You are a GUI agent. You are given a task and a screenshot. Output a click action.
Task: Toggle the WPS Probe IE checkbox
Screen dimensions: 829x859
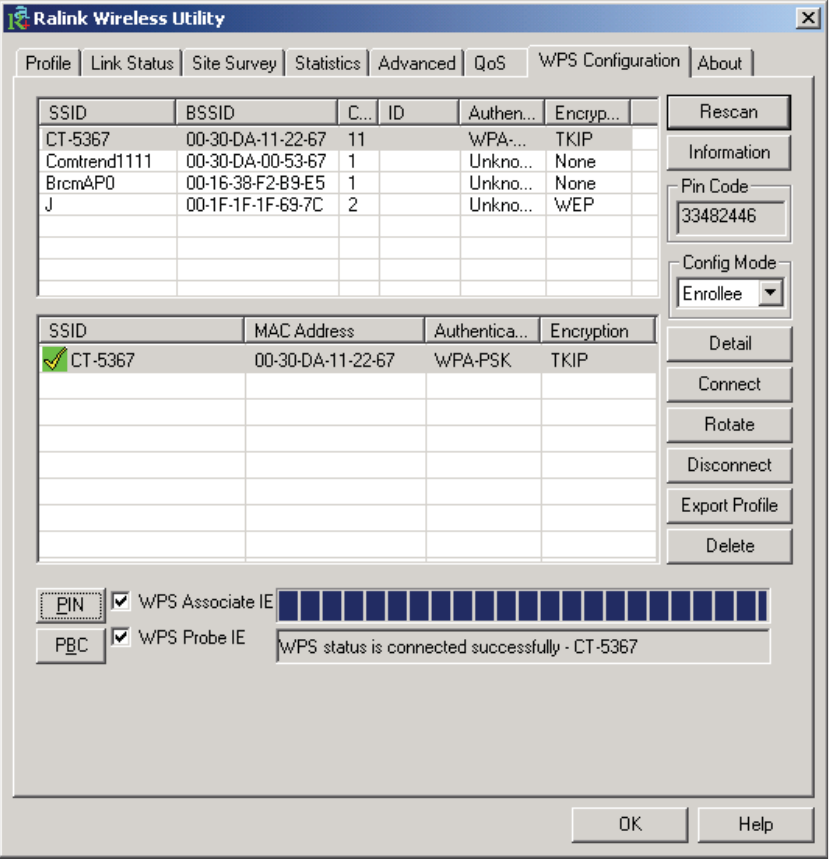pos(121,637)
